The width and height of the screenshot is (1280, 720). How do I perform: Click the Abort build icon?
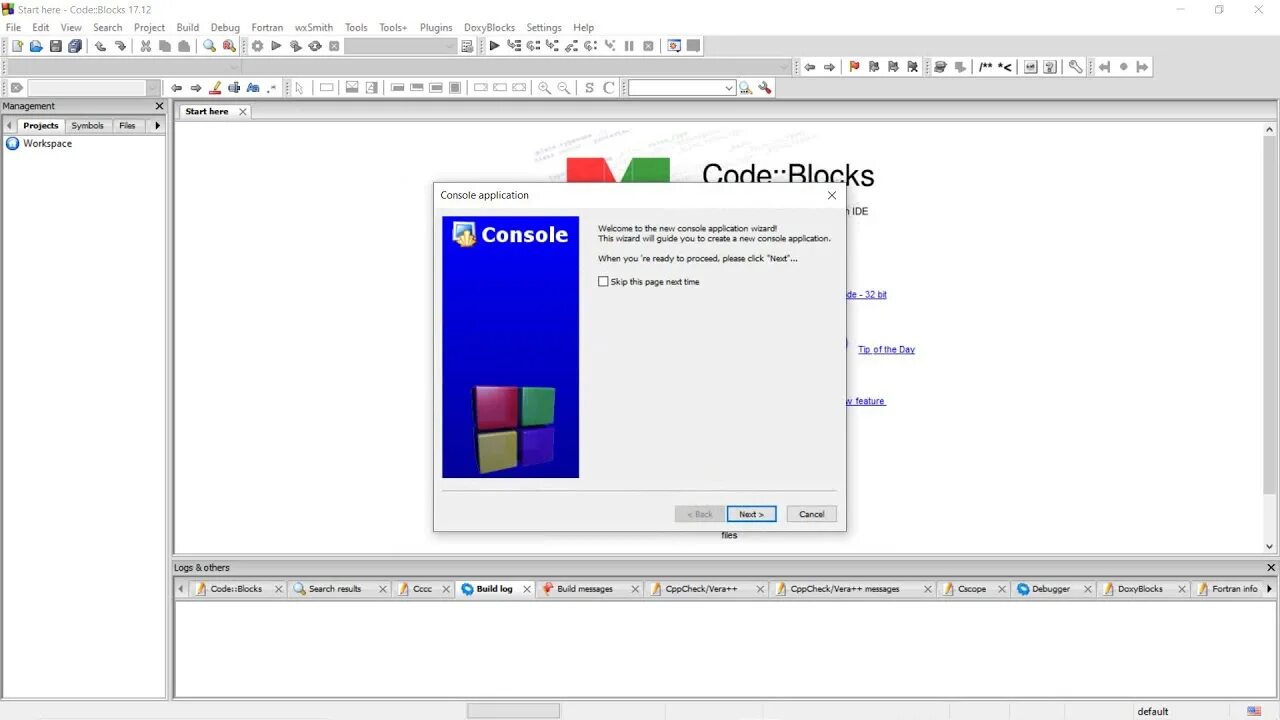(334, 46)
